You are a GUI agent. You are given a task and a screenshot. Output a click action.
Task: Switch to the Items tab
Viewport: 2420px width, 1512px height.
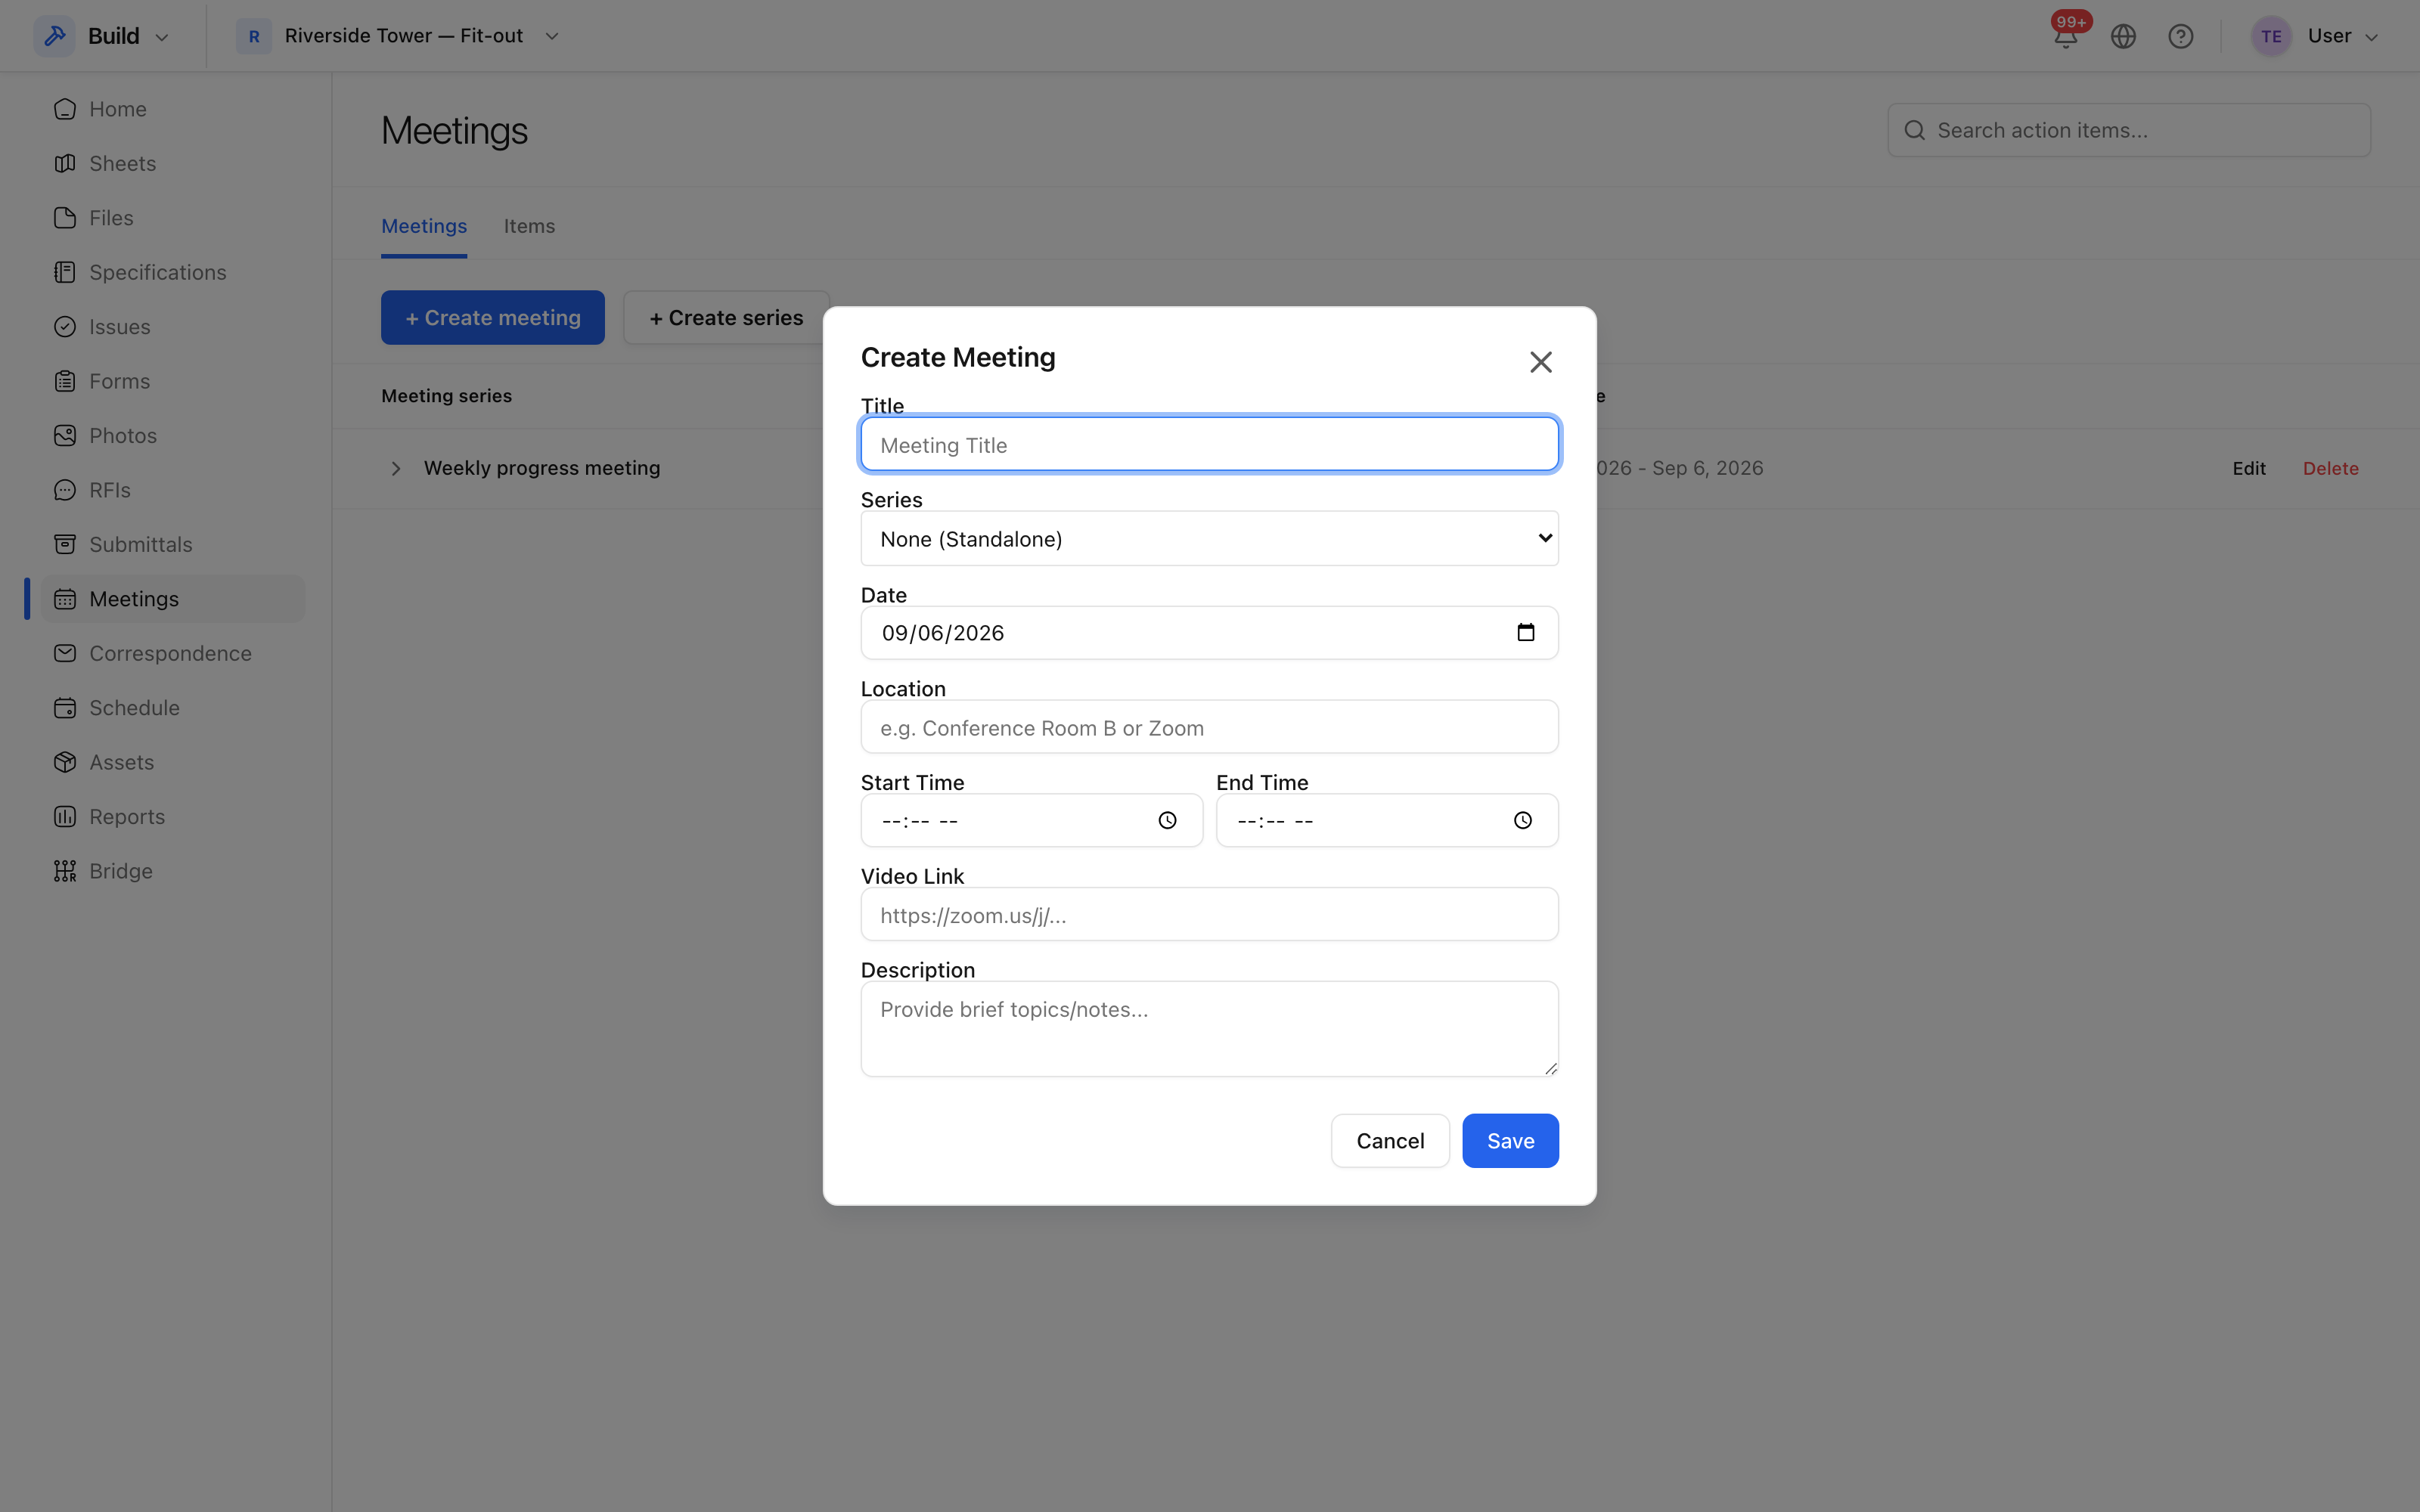pos(529,226)
